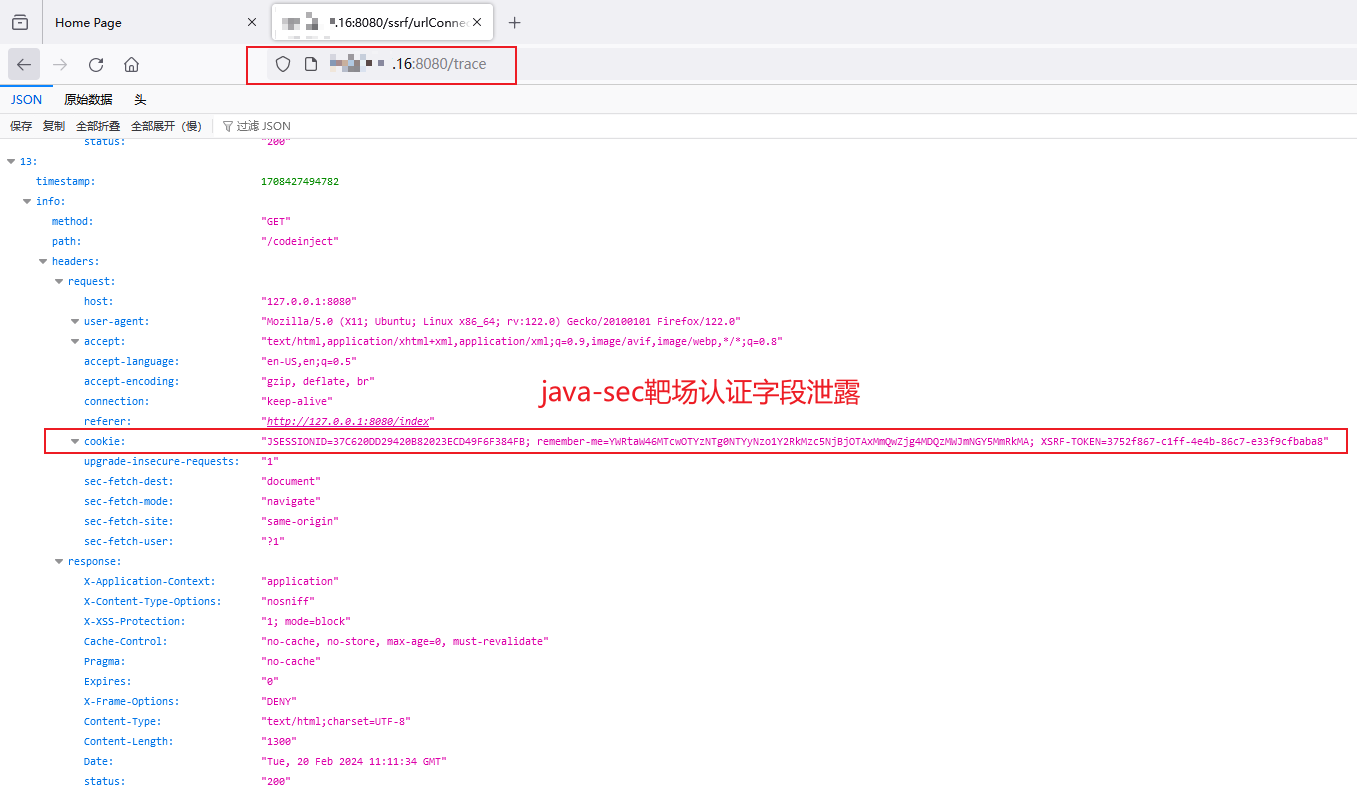Collapse the response node arrow
The height and width of the screenshot is (792, 1357).
click(x=59, y=561)
